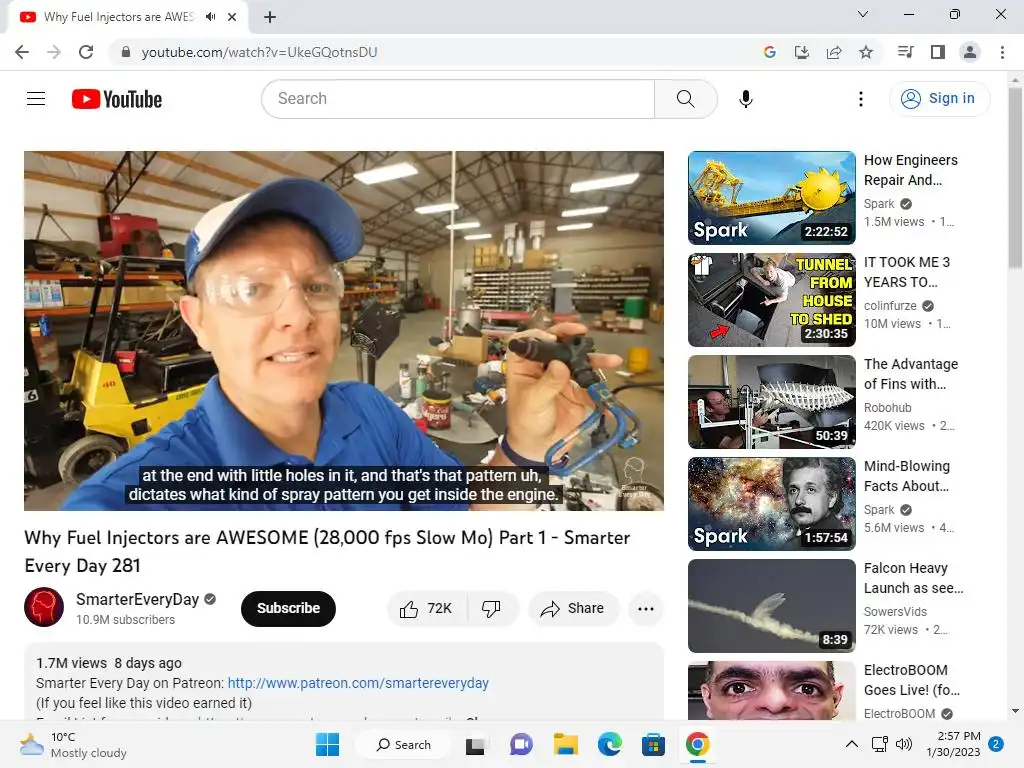Close the Why Fuel Injectors tab
Screen dimensions: 1024x768
232,17
